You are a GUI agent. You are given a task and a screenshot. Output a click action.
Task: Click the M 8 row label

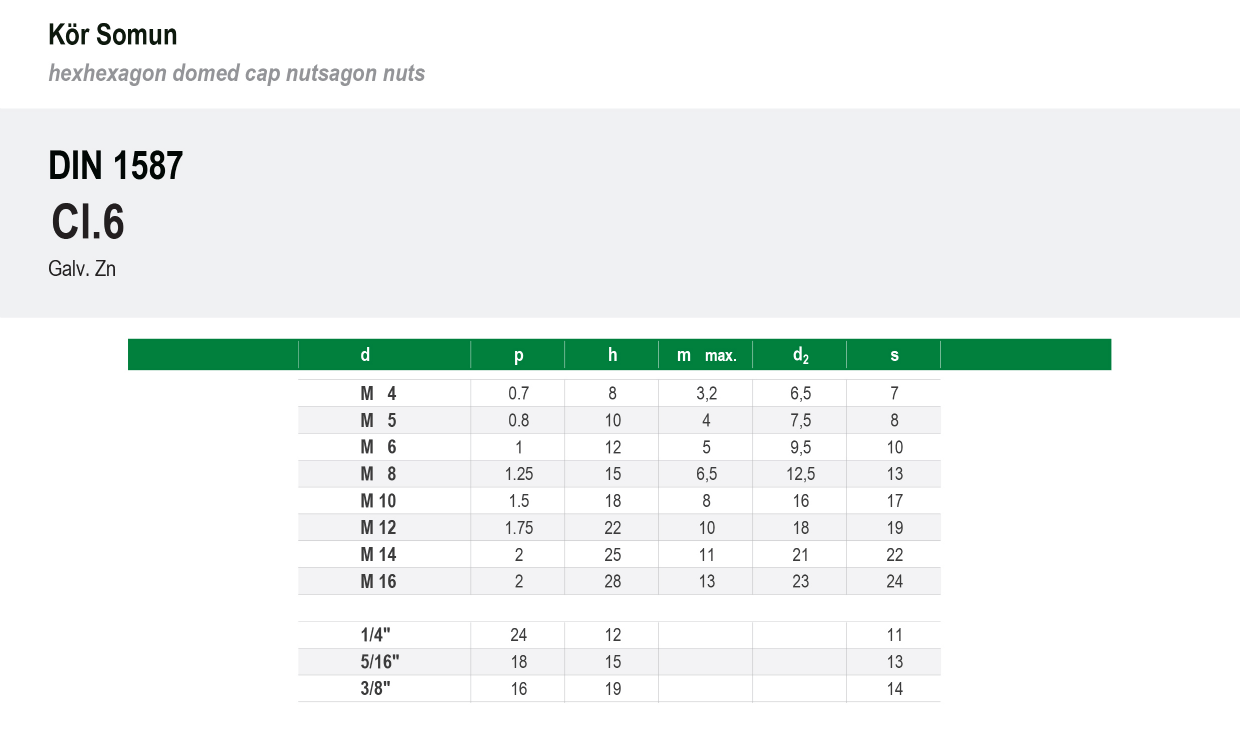tap(378, 474)
